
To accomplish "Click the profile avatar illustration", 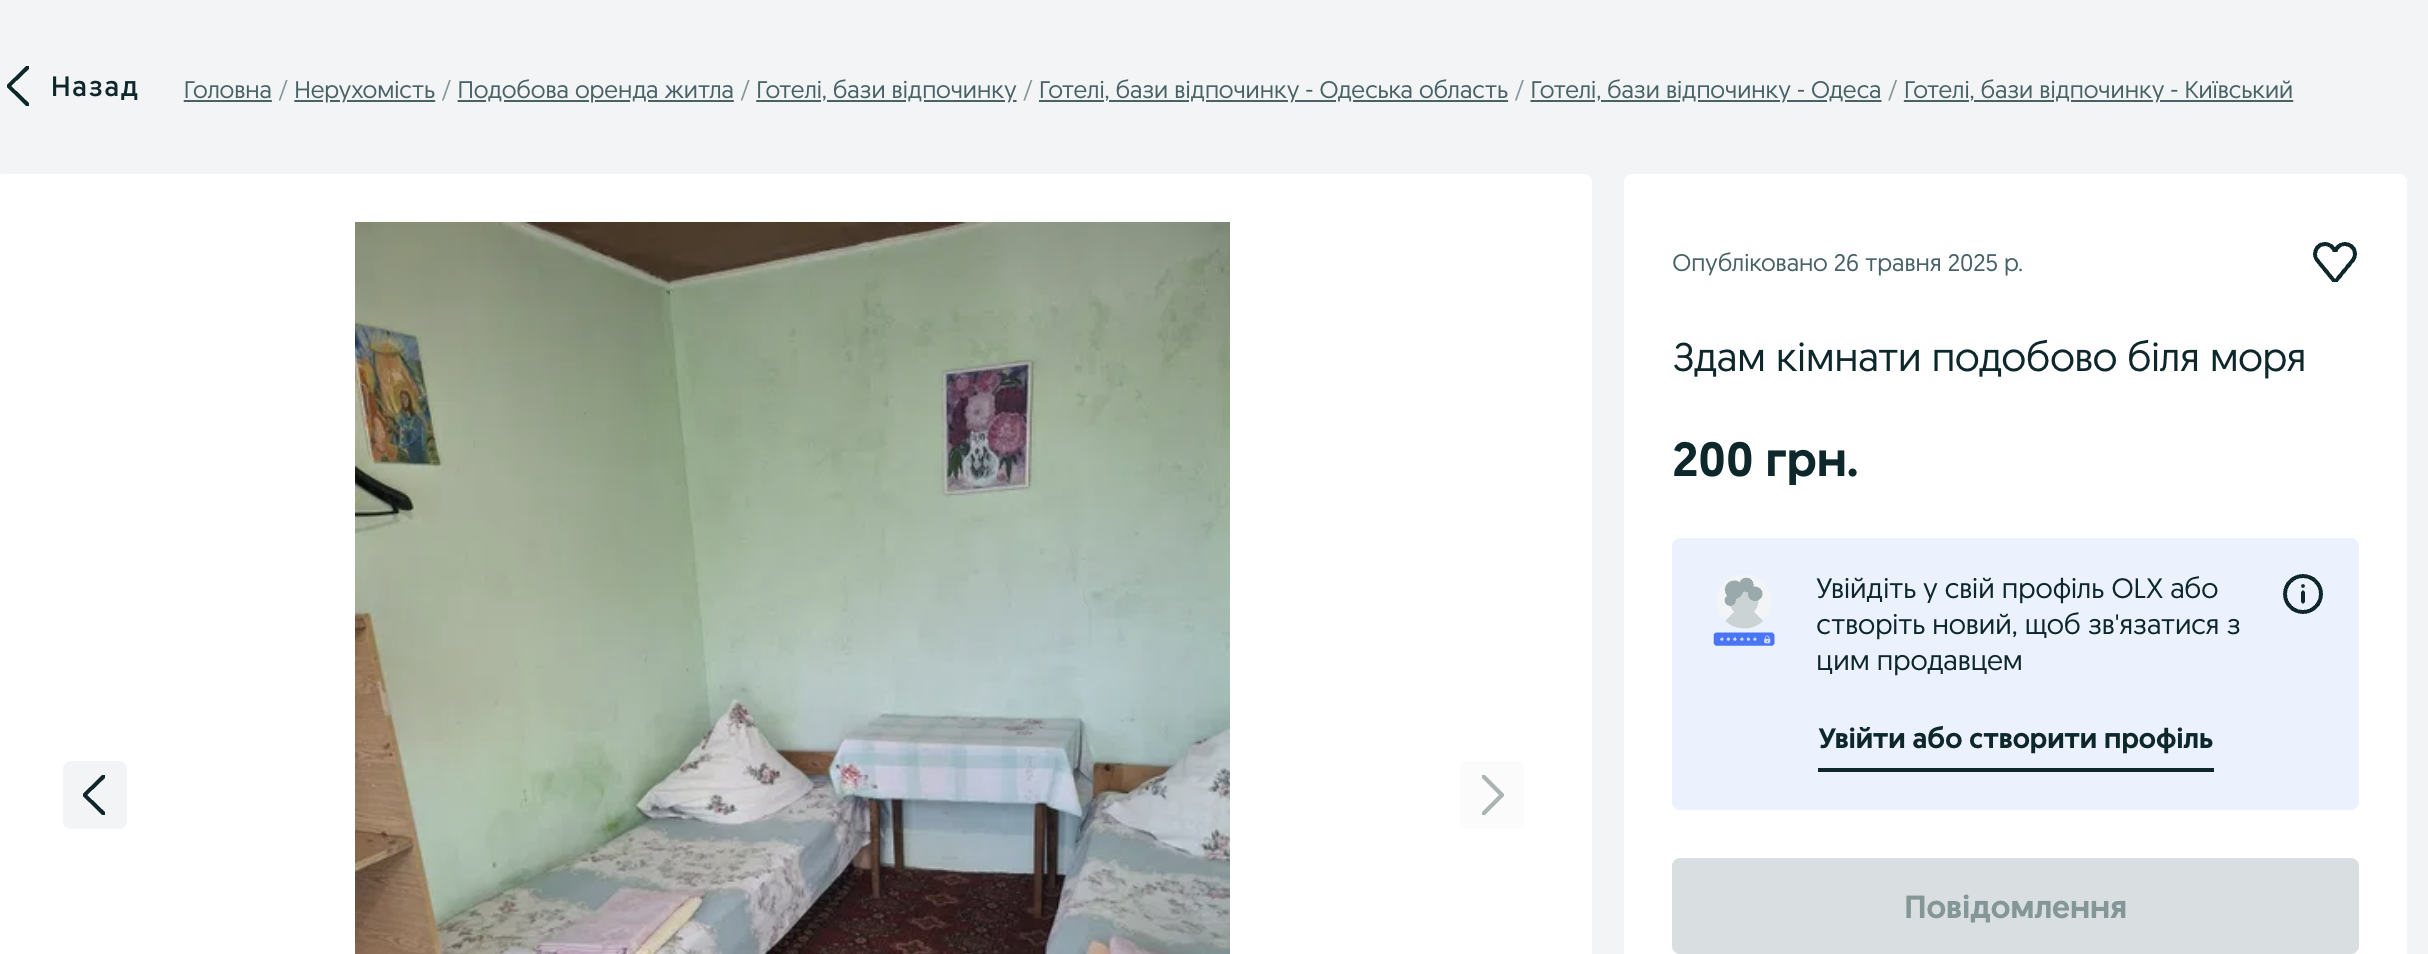I will coord(1744,611).
